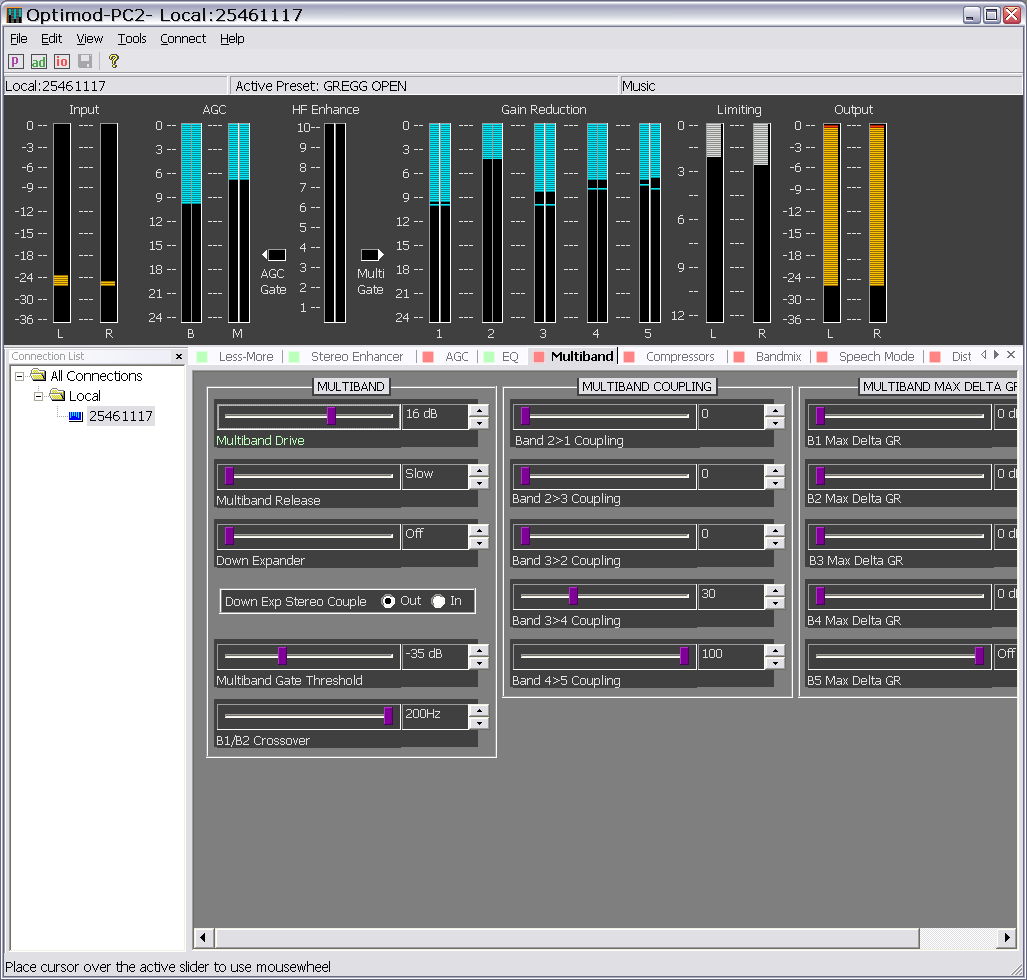Select Down Exp Stereo Couple In radio
The height and width of the screenshot is (980, 1027).
[438, 601]
